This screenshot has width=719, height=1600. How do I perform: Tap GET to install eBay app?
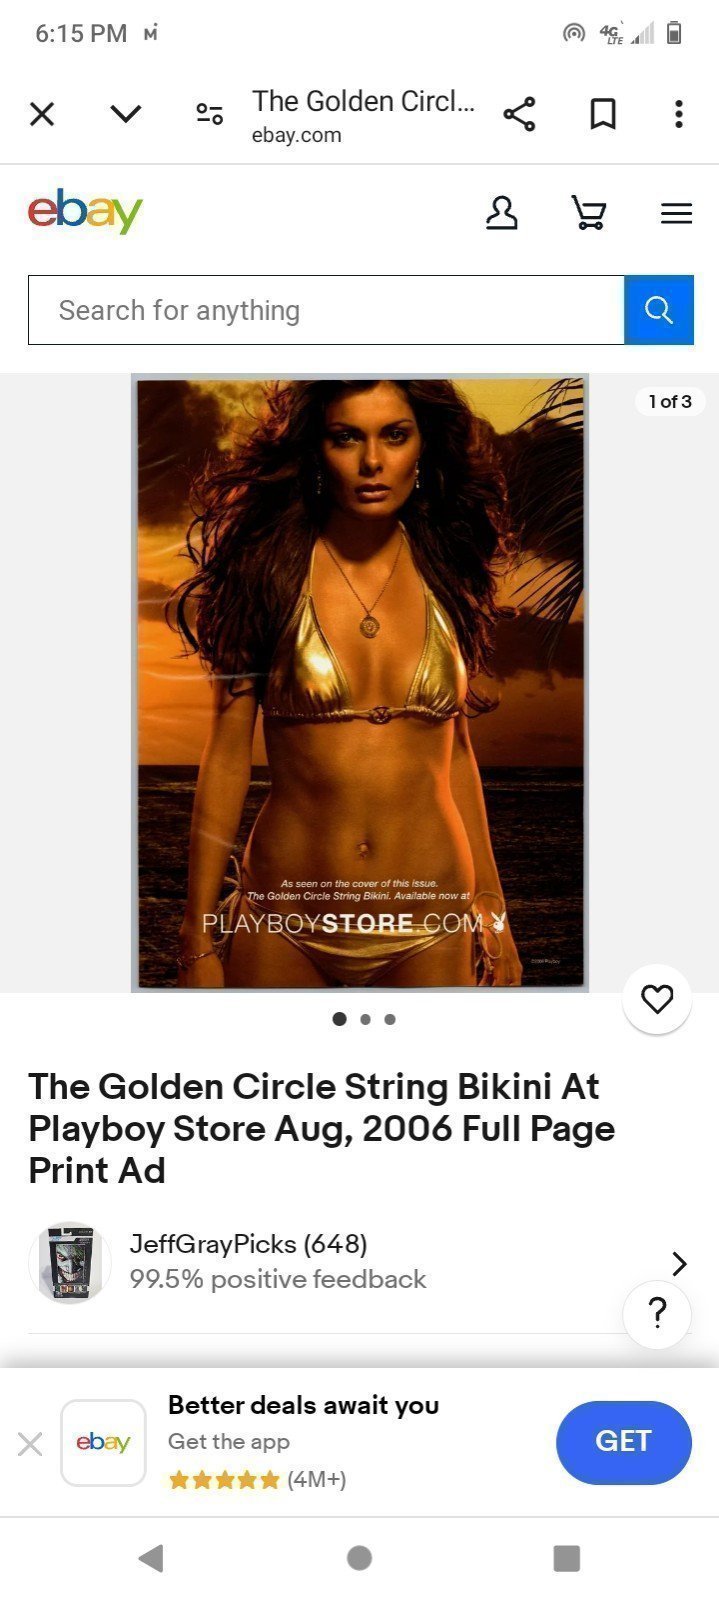[x=624, y=1442]
